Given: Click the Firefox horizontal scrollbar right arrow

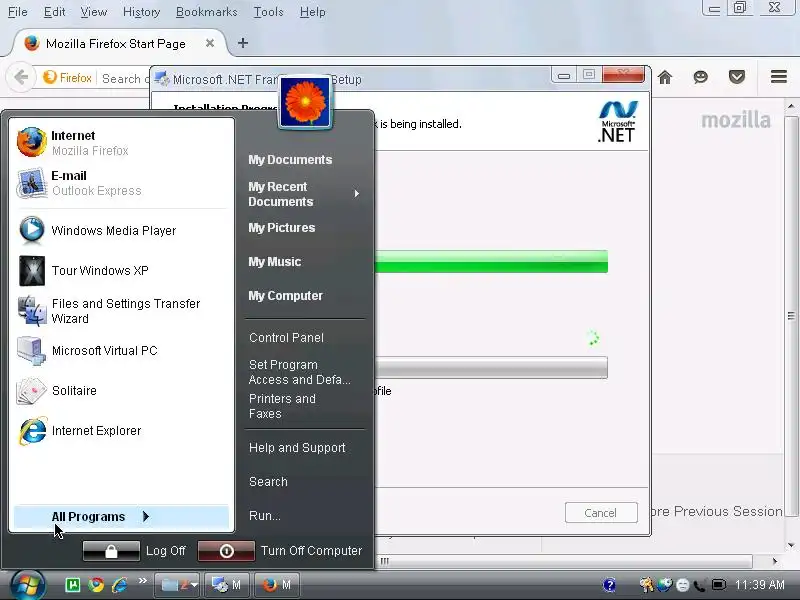Looking at the screenshot, I should [775, 561].
